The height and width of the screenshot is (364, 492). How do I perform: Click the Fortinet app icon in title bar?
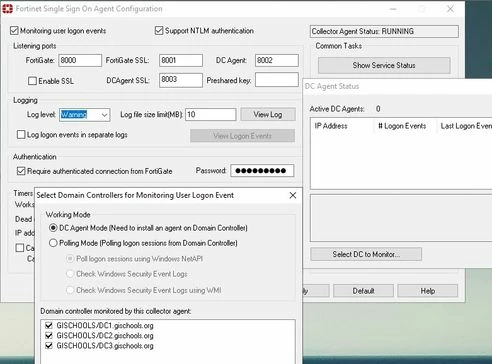pos(7,9)
